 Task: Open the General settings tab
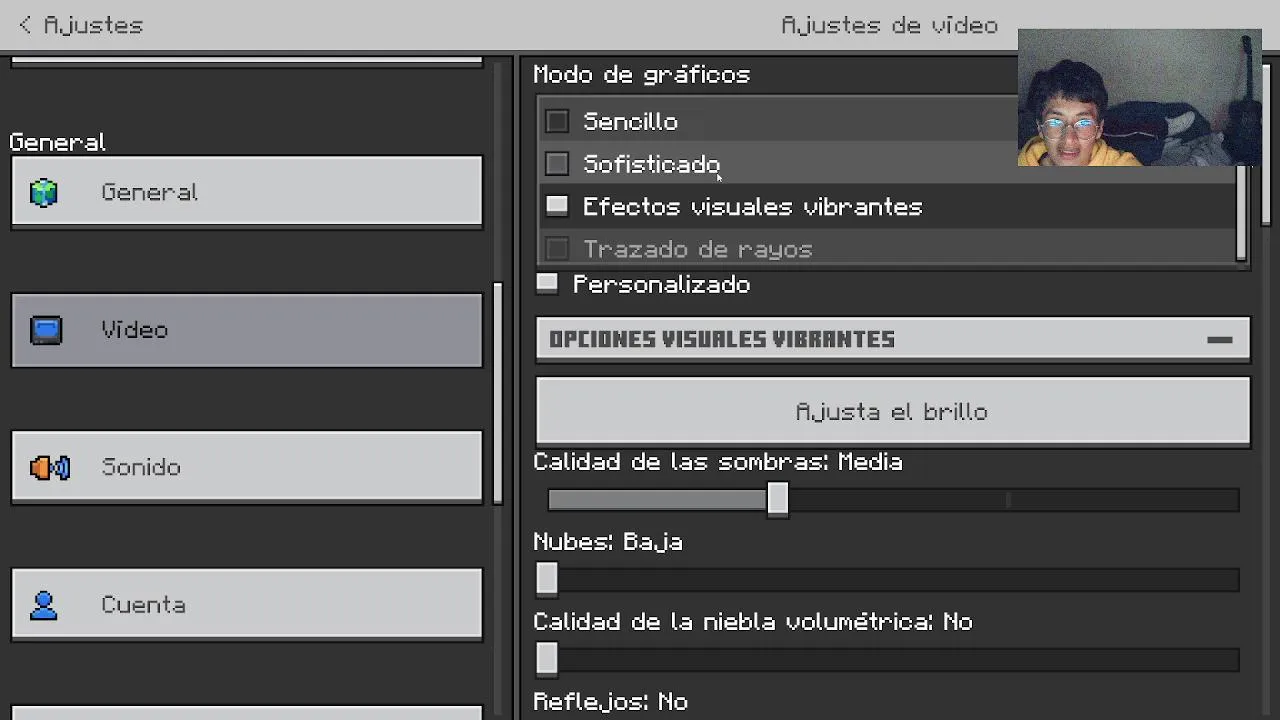coord(247,192)
